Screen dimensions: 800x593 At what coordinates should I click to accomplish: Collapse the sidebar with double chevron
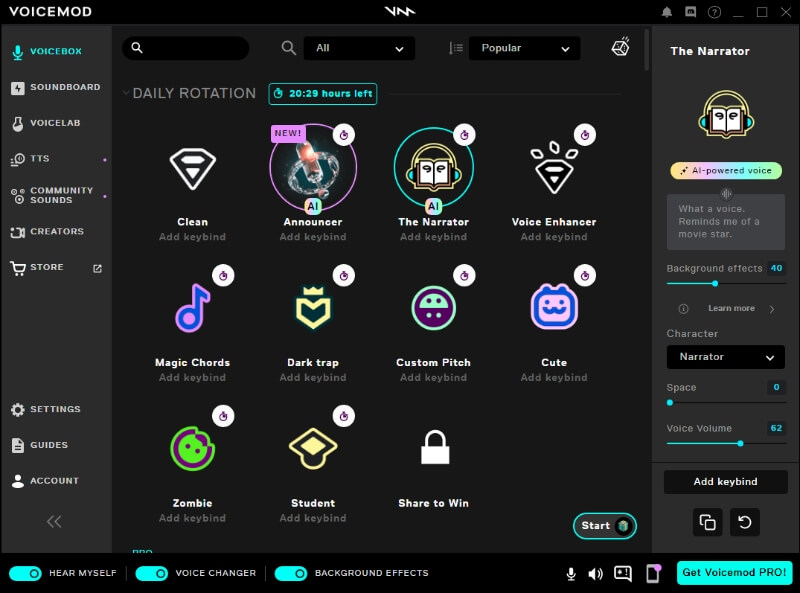click(54, 522)
